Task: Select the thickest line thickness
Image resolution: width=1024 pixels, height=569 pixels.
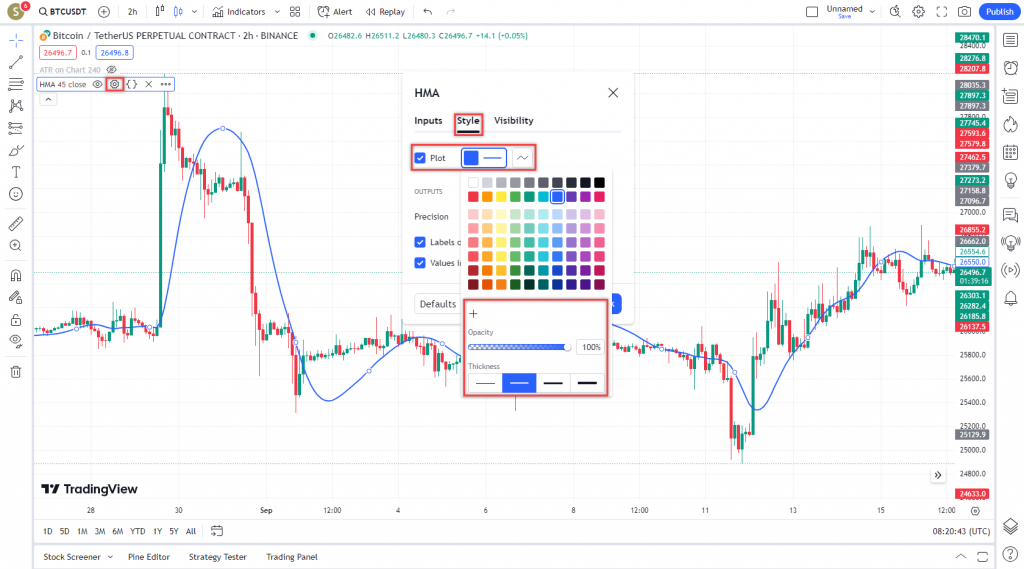Action: point(587,383)
